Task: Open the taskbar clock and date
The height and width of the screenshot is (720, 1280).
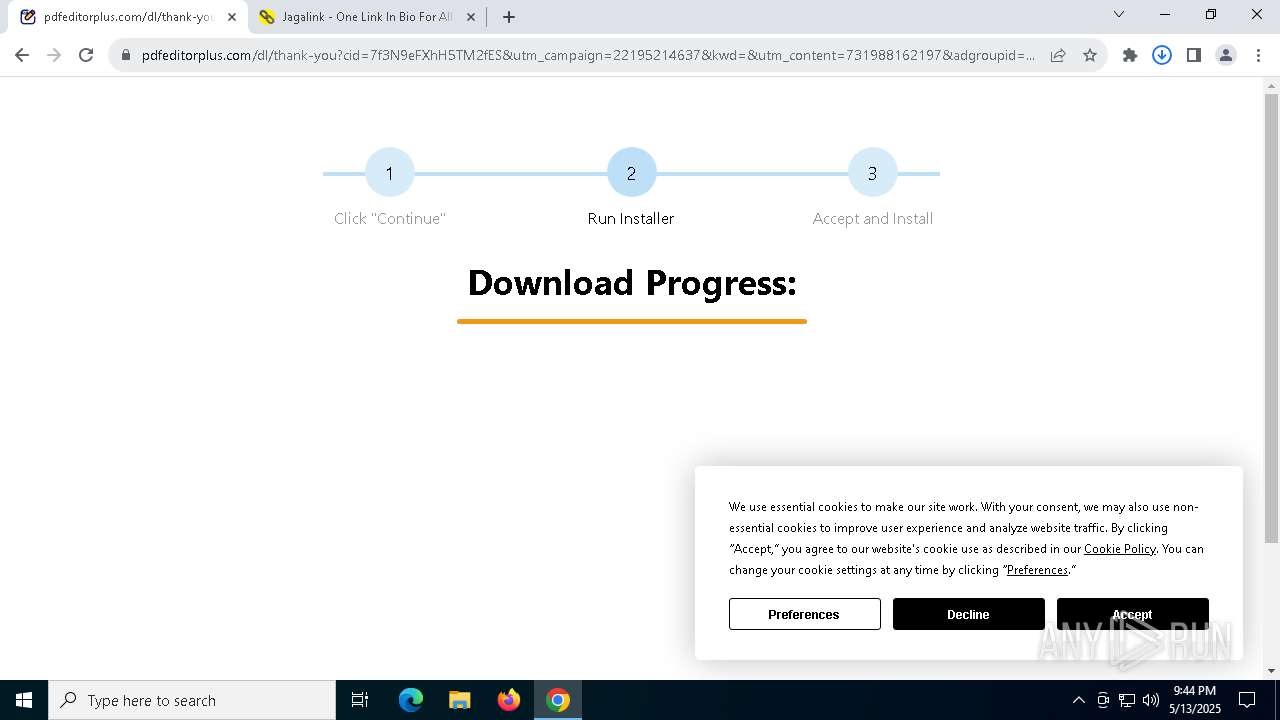Action: coord(1195,700)
